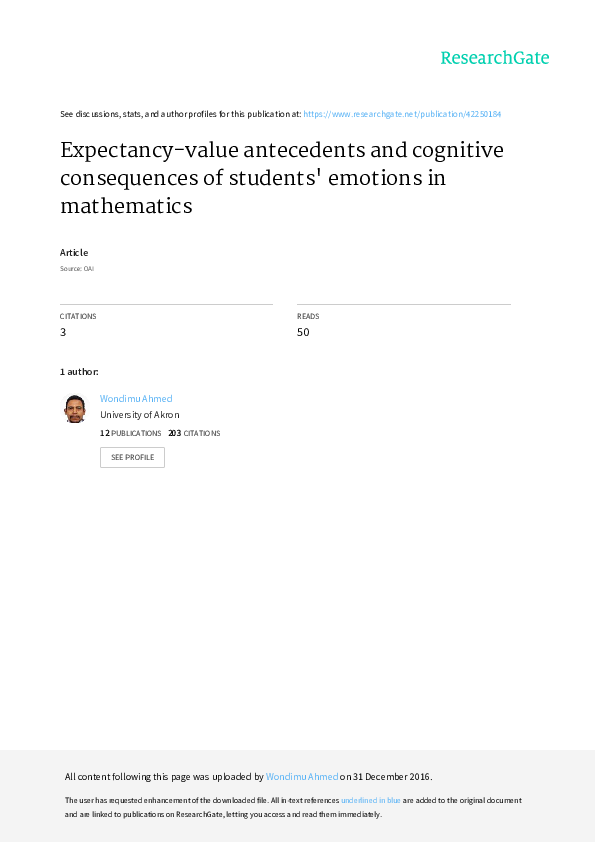The width and height of the screenshot is (595, 842).
Task: Click the '1 author:' heading
Action: 79,372
